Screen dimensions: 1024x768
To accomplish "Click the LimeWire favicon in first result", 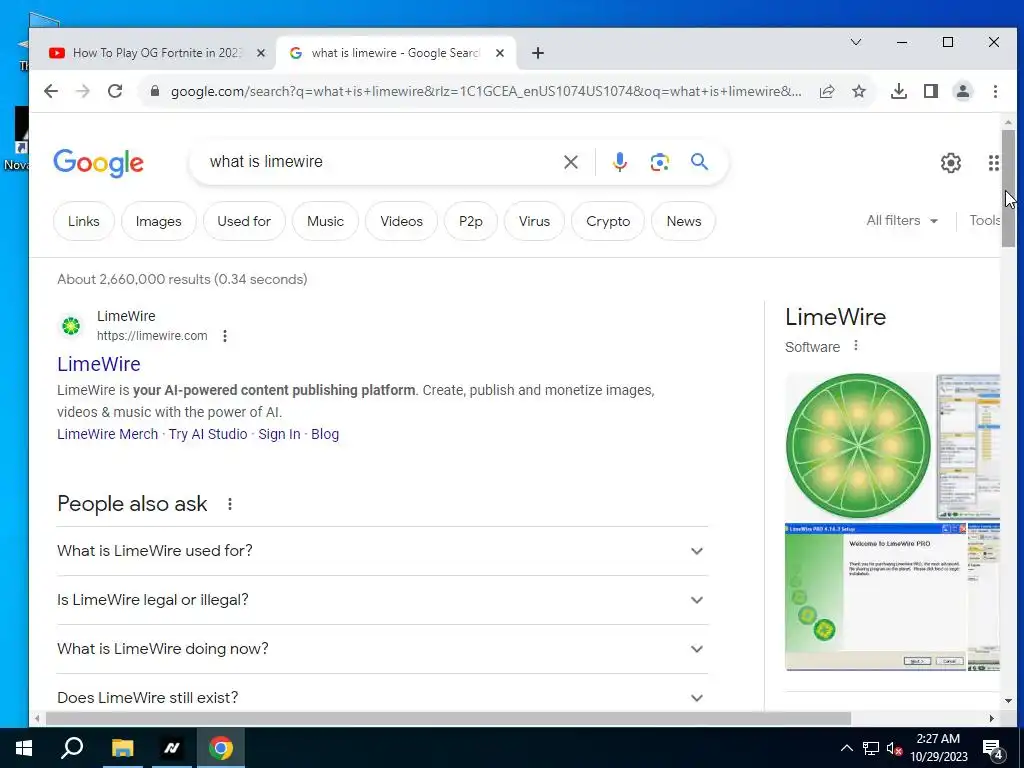I will (71, 325).
